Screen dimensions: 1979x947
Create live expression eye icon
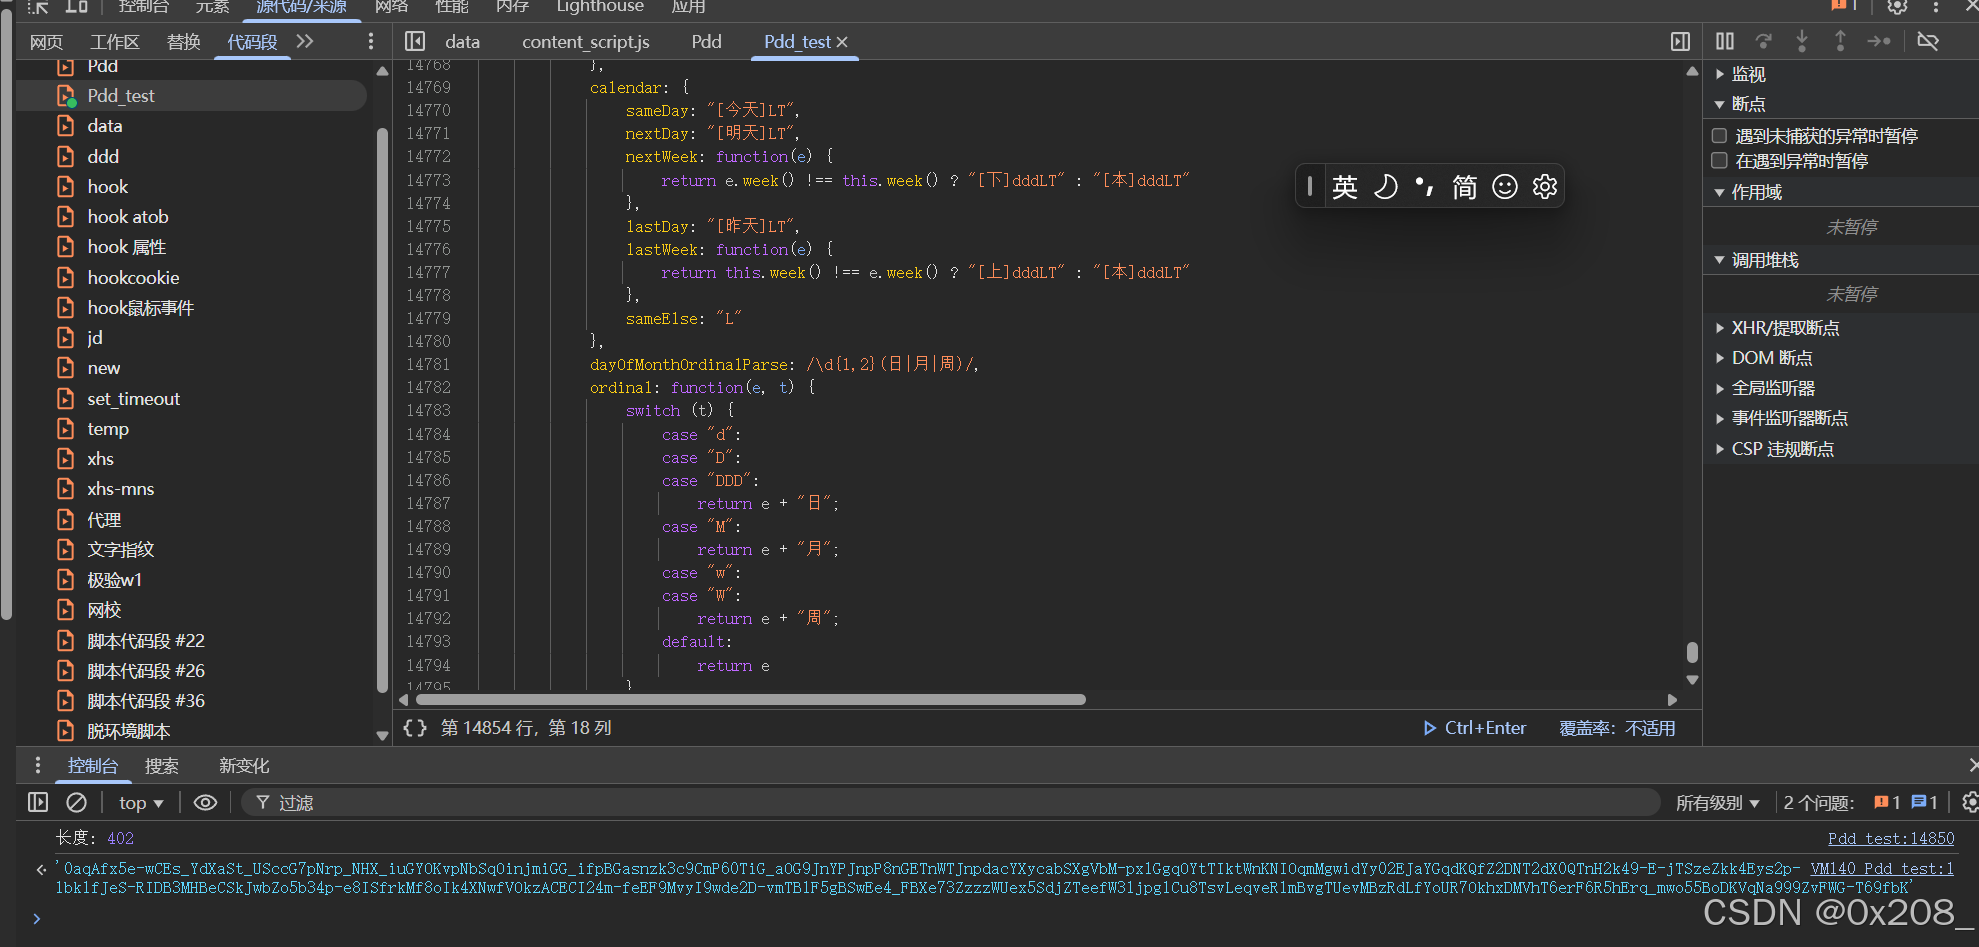[x=205, y=802]
